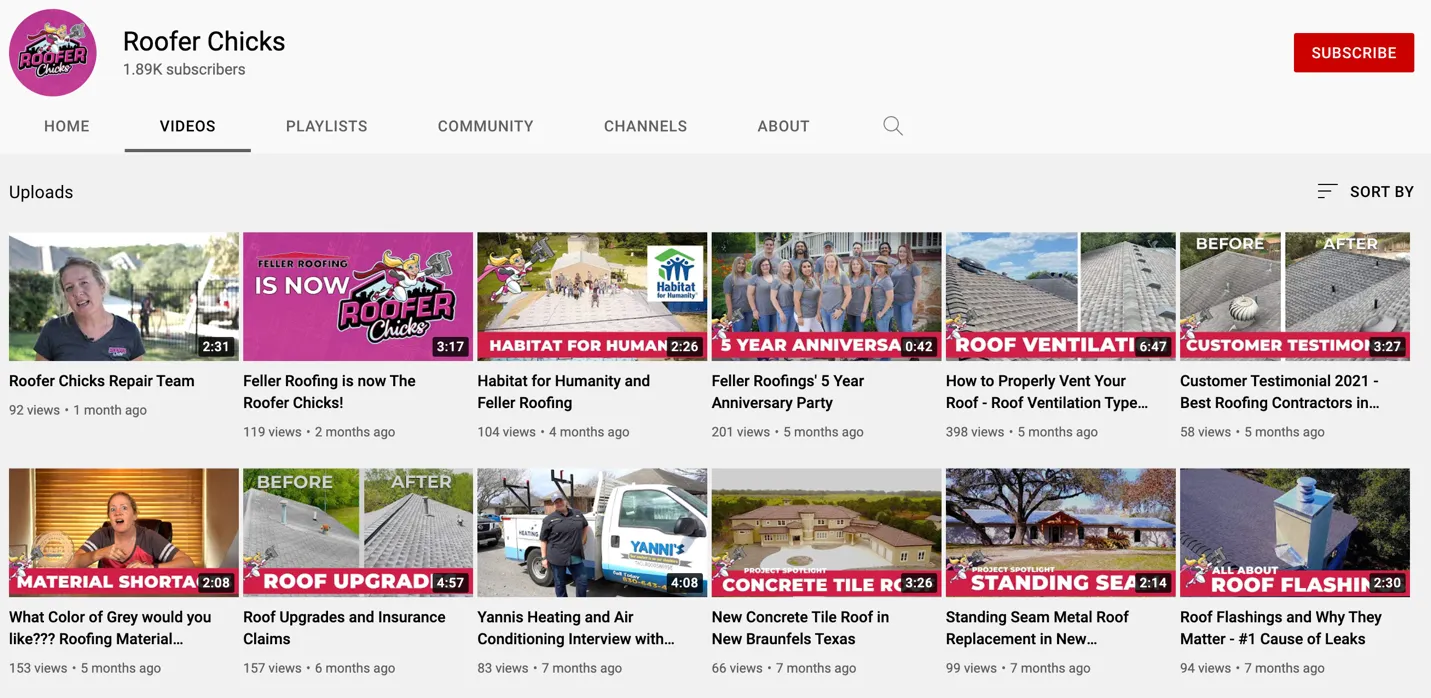This screenshot has height=698, width=1431.
Task: Click the 2:31 duration badge
Action: (x=215, y=347)
